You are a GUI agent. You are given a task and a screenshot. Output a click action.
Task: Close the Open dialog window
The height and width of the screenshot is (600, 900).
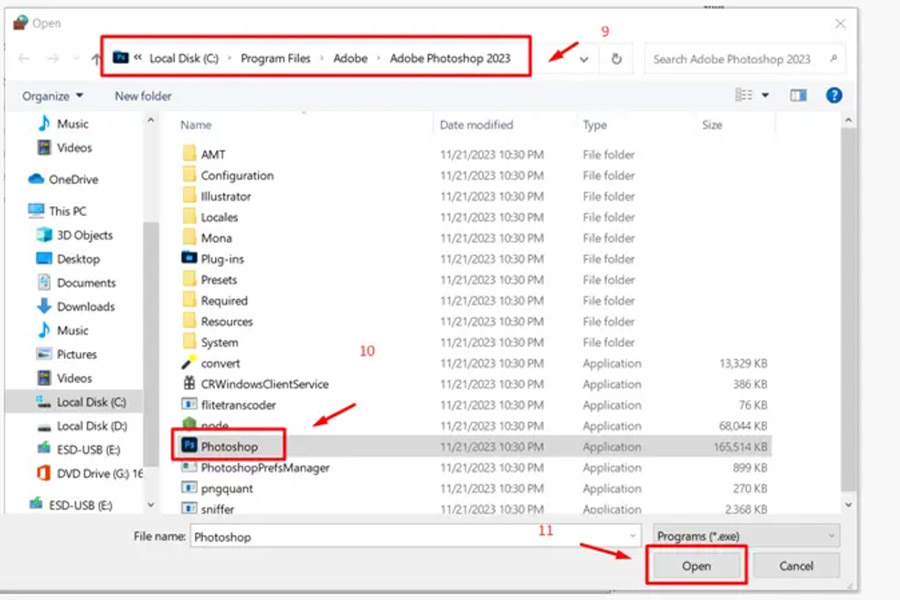coord(840,24)
